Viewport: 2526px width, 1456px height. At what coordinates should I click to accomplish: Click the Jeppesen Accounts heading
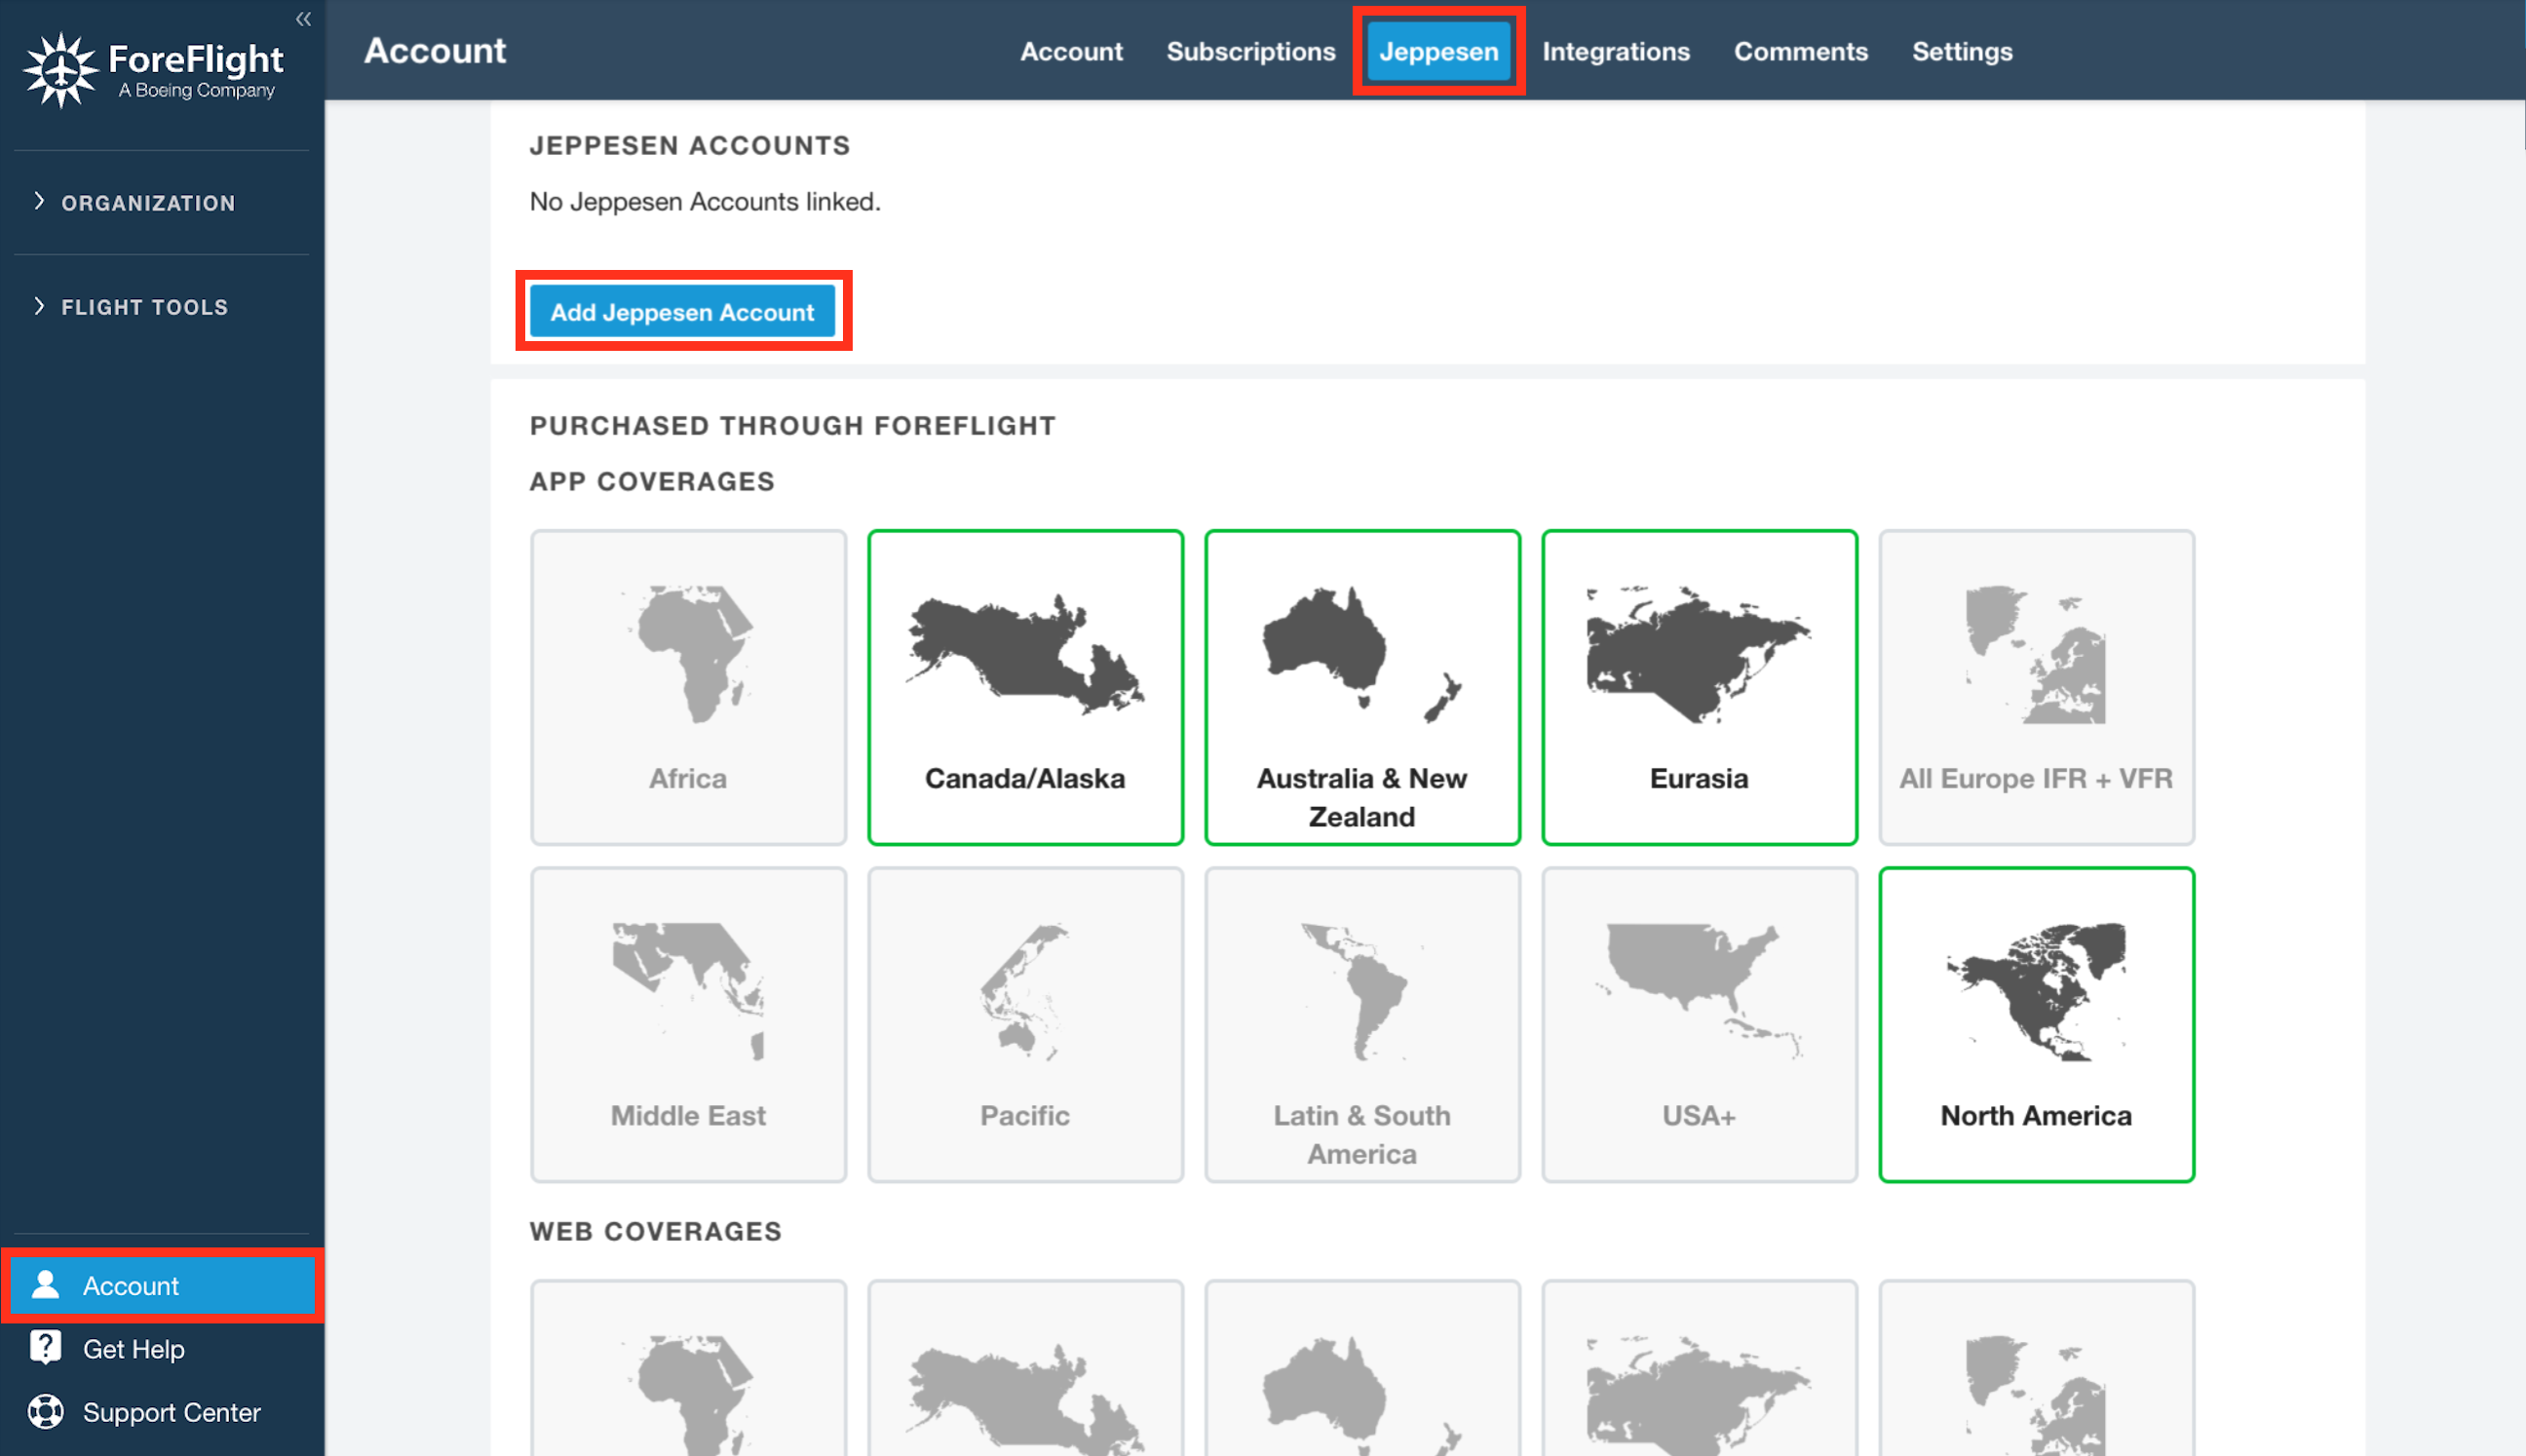[x=690, y=146]
